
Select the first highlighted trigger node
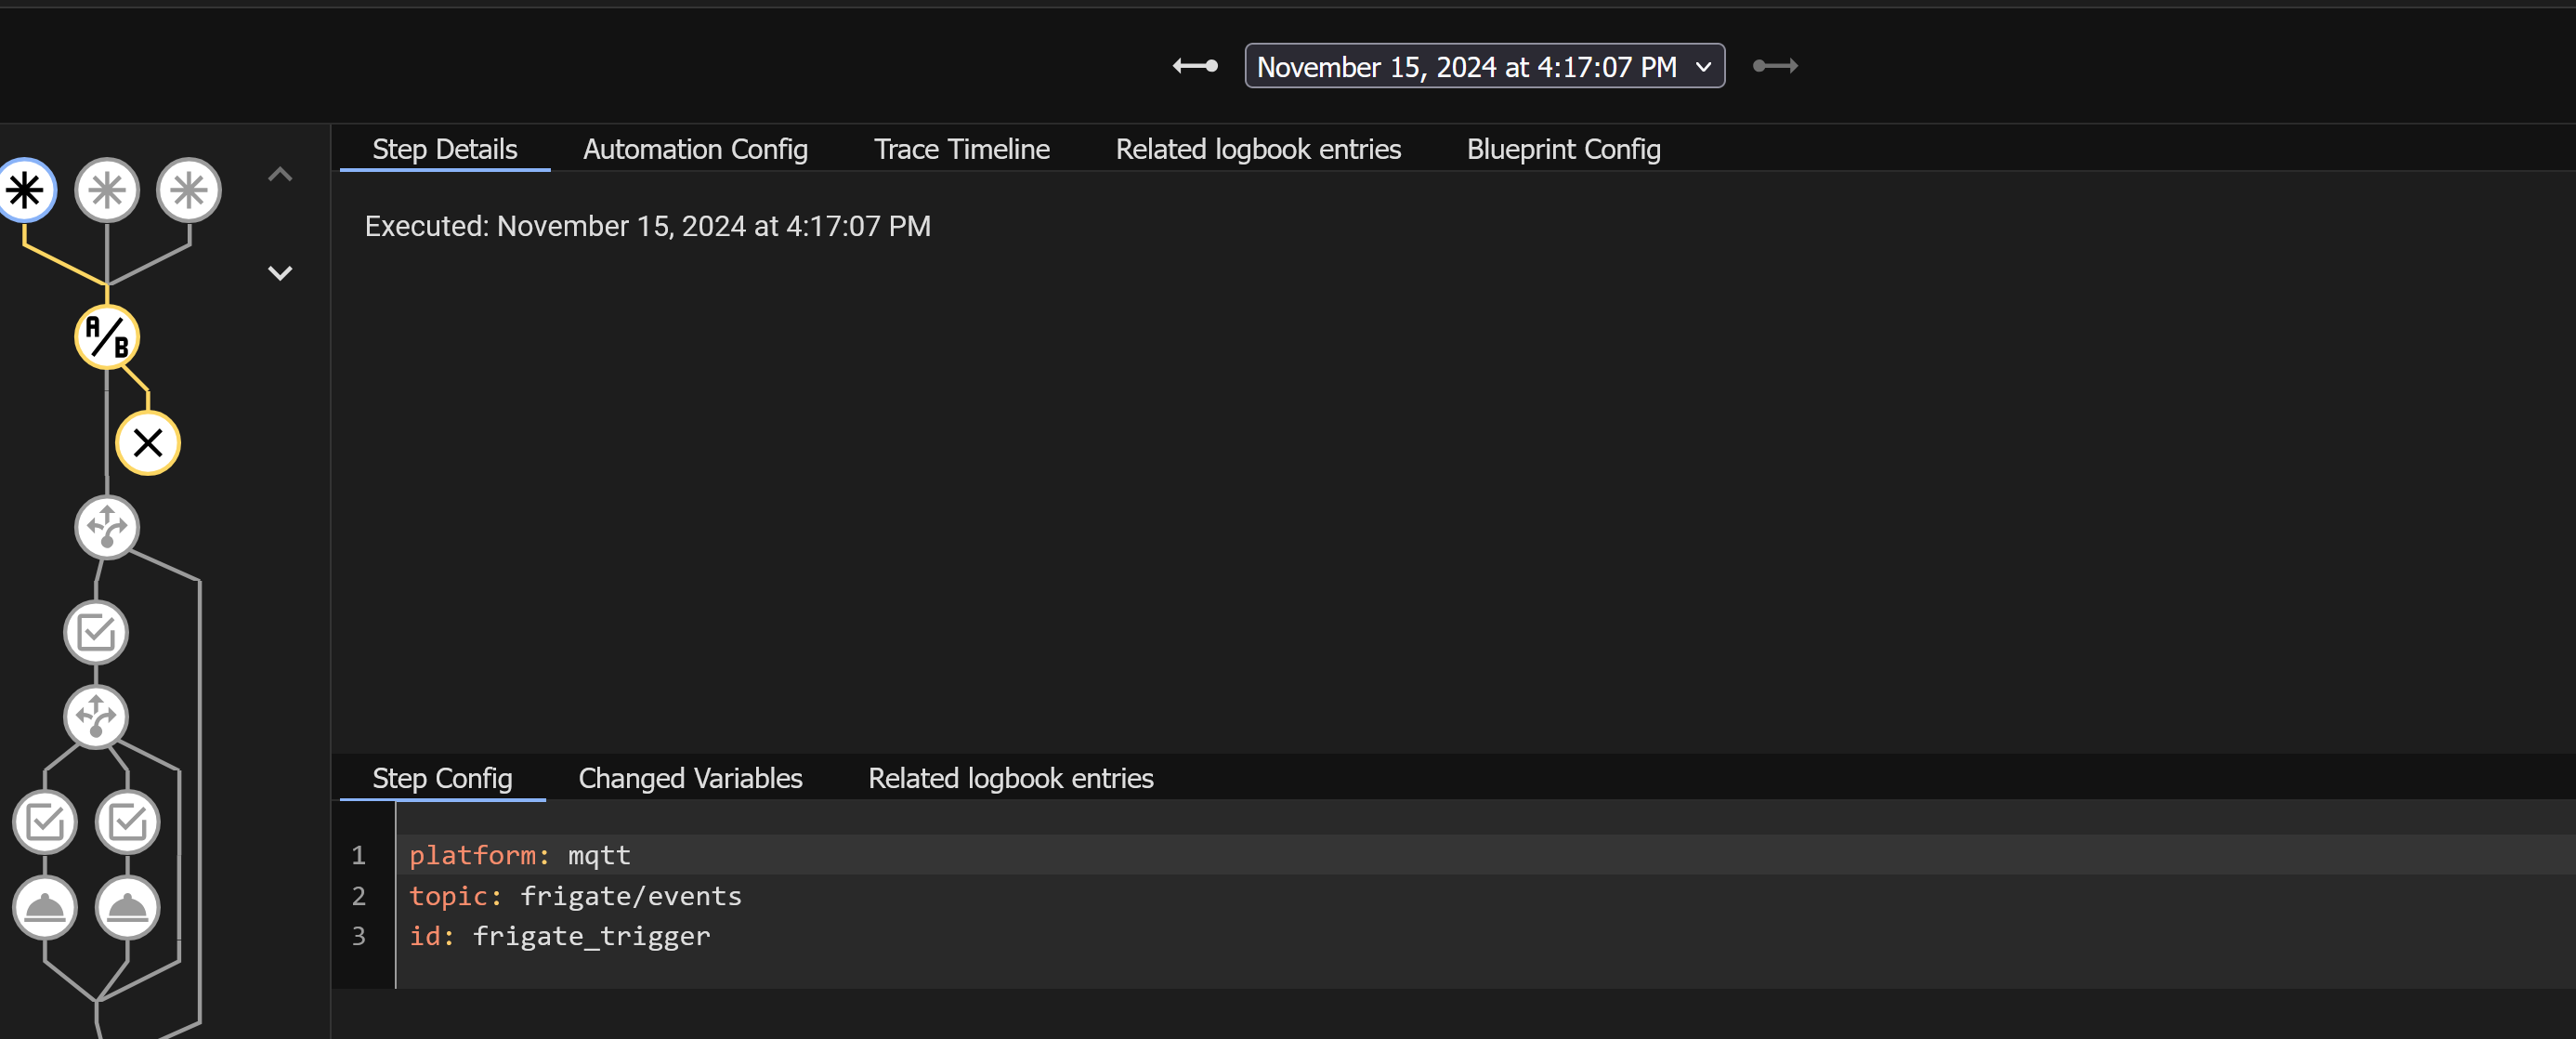(x=25, y=190)
